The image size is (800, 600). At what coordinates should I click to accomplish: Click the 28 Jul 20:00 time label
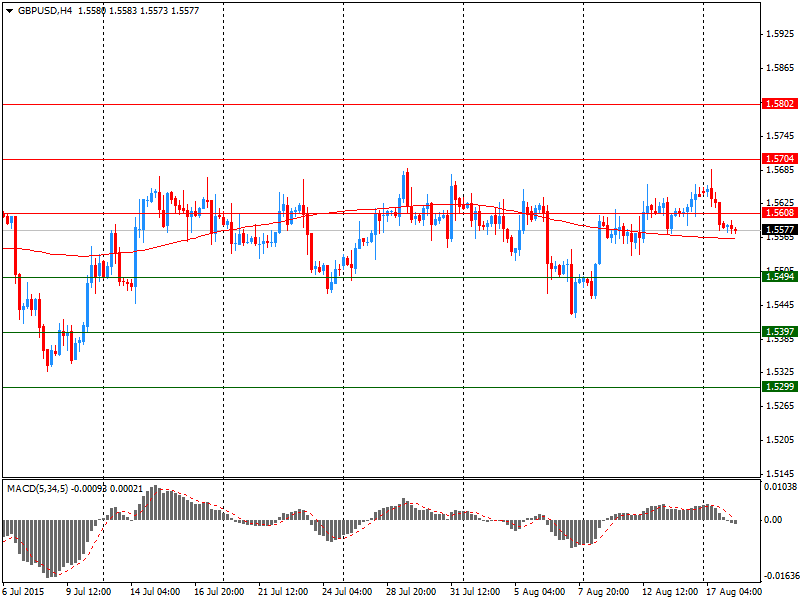click(x=411, y=592)
